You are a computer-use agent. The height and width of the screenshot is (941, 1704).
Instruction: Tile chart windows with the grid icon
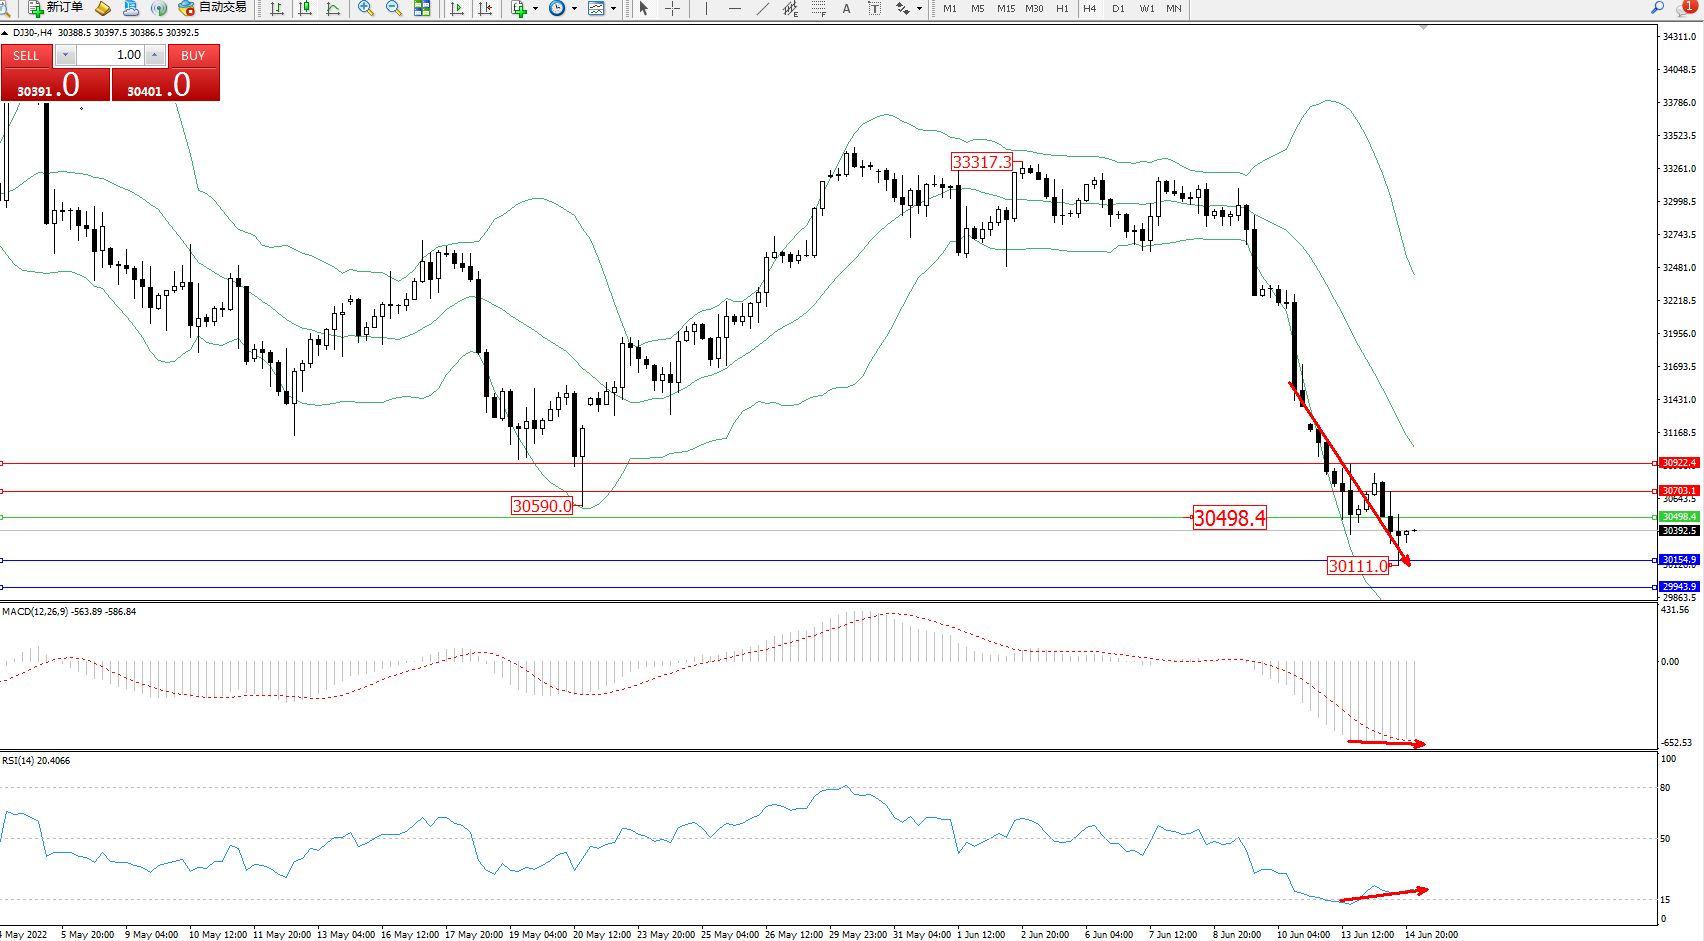pos(422,8)
